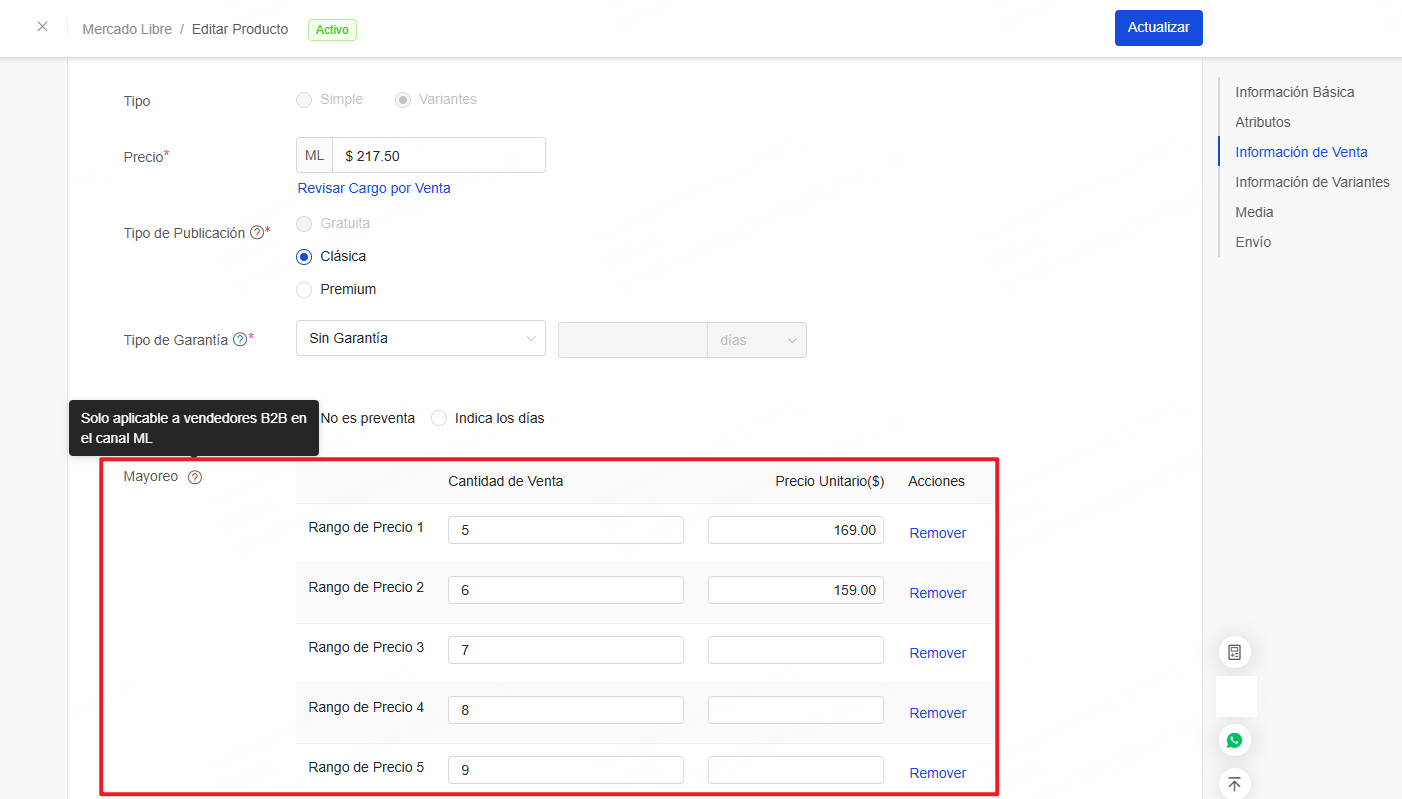This screenshot has width=1402, height=799.
Task: Click empty unit price for Rango de Precio 3
Action: [796, 650]
